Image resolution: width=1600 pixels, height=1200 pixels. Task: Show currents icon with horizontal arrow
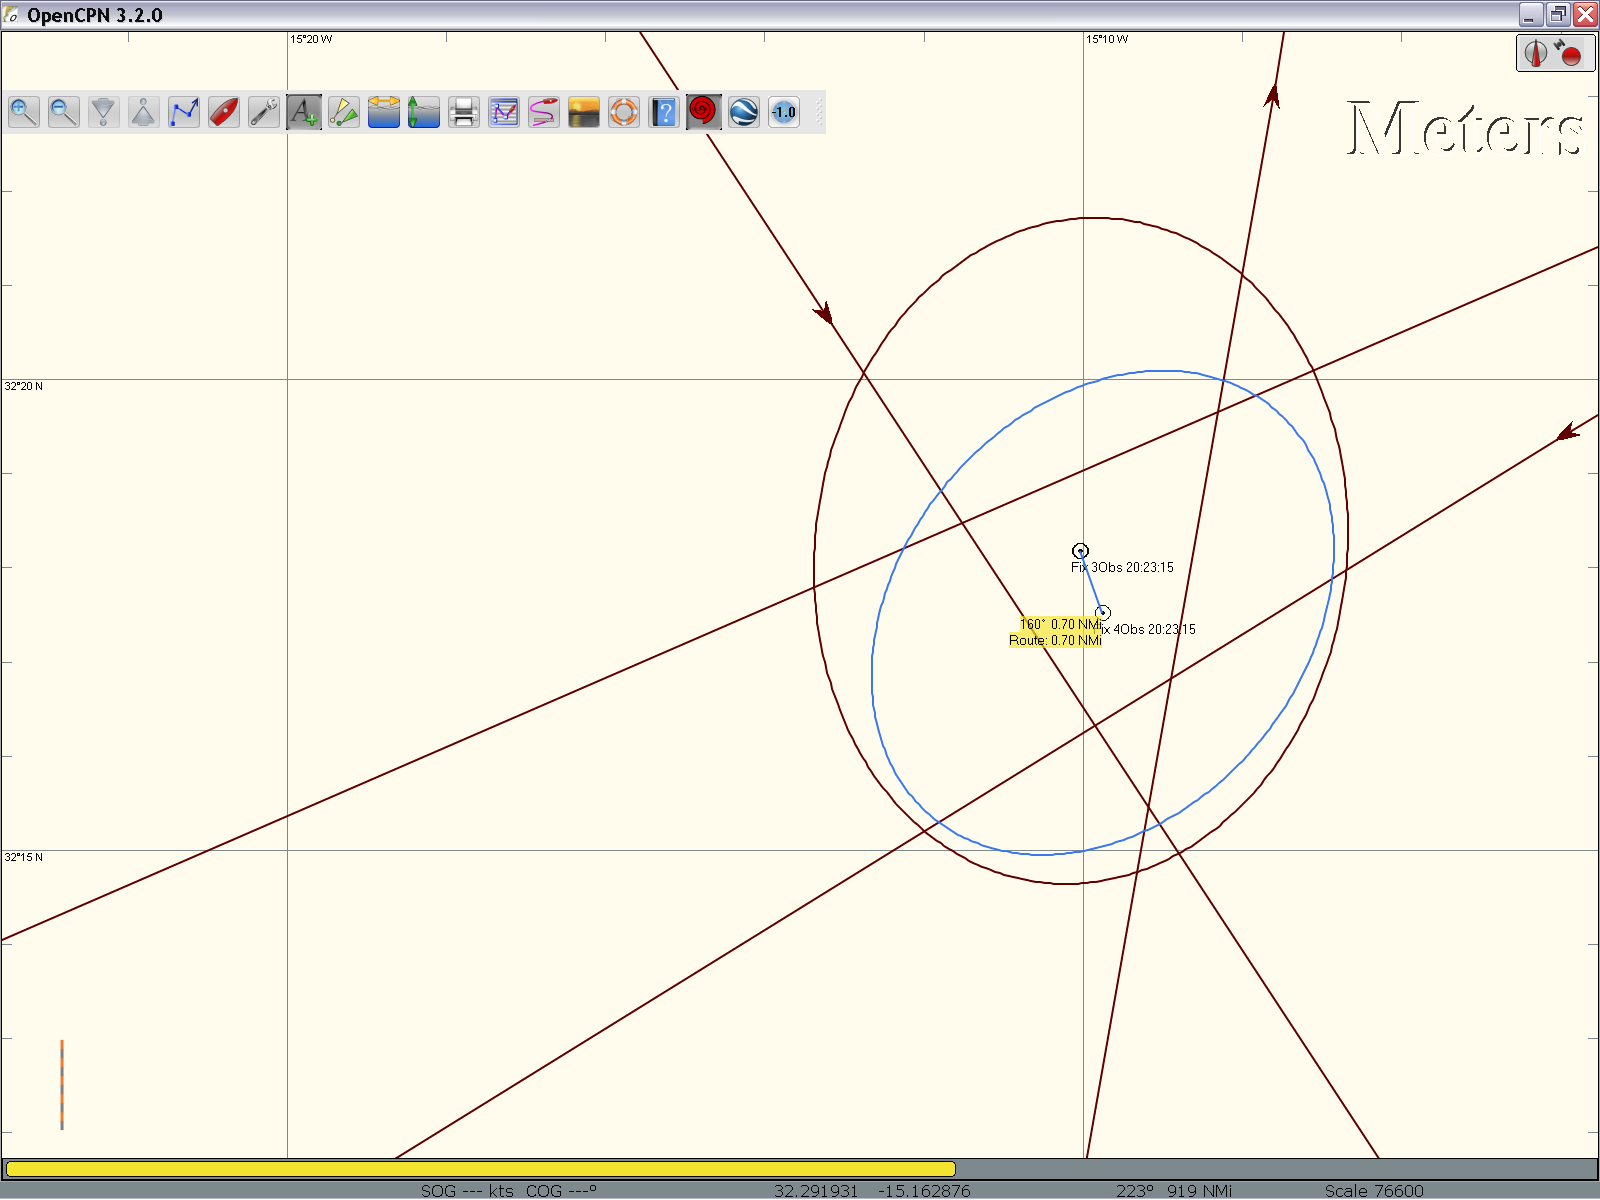coord(384,112)
